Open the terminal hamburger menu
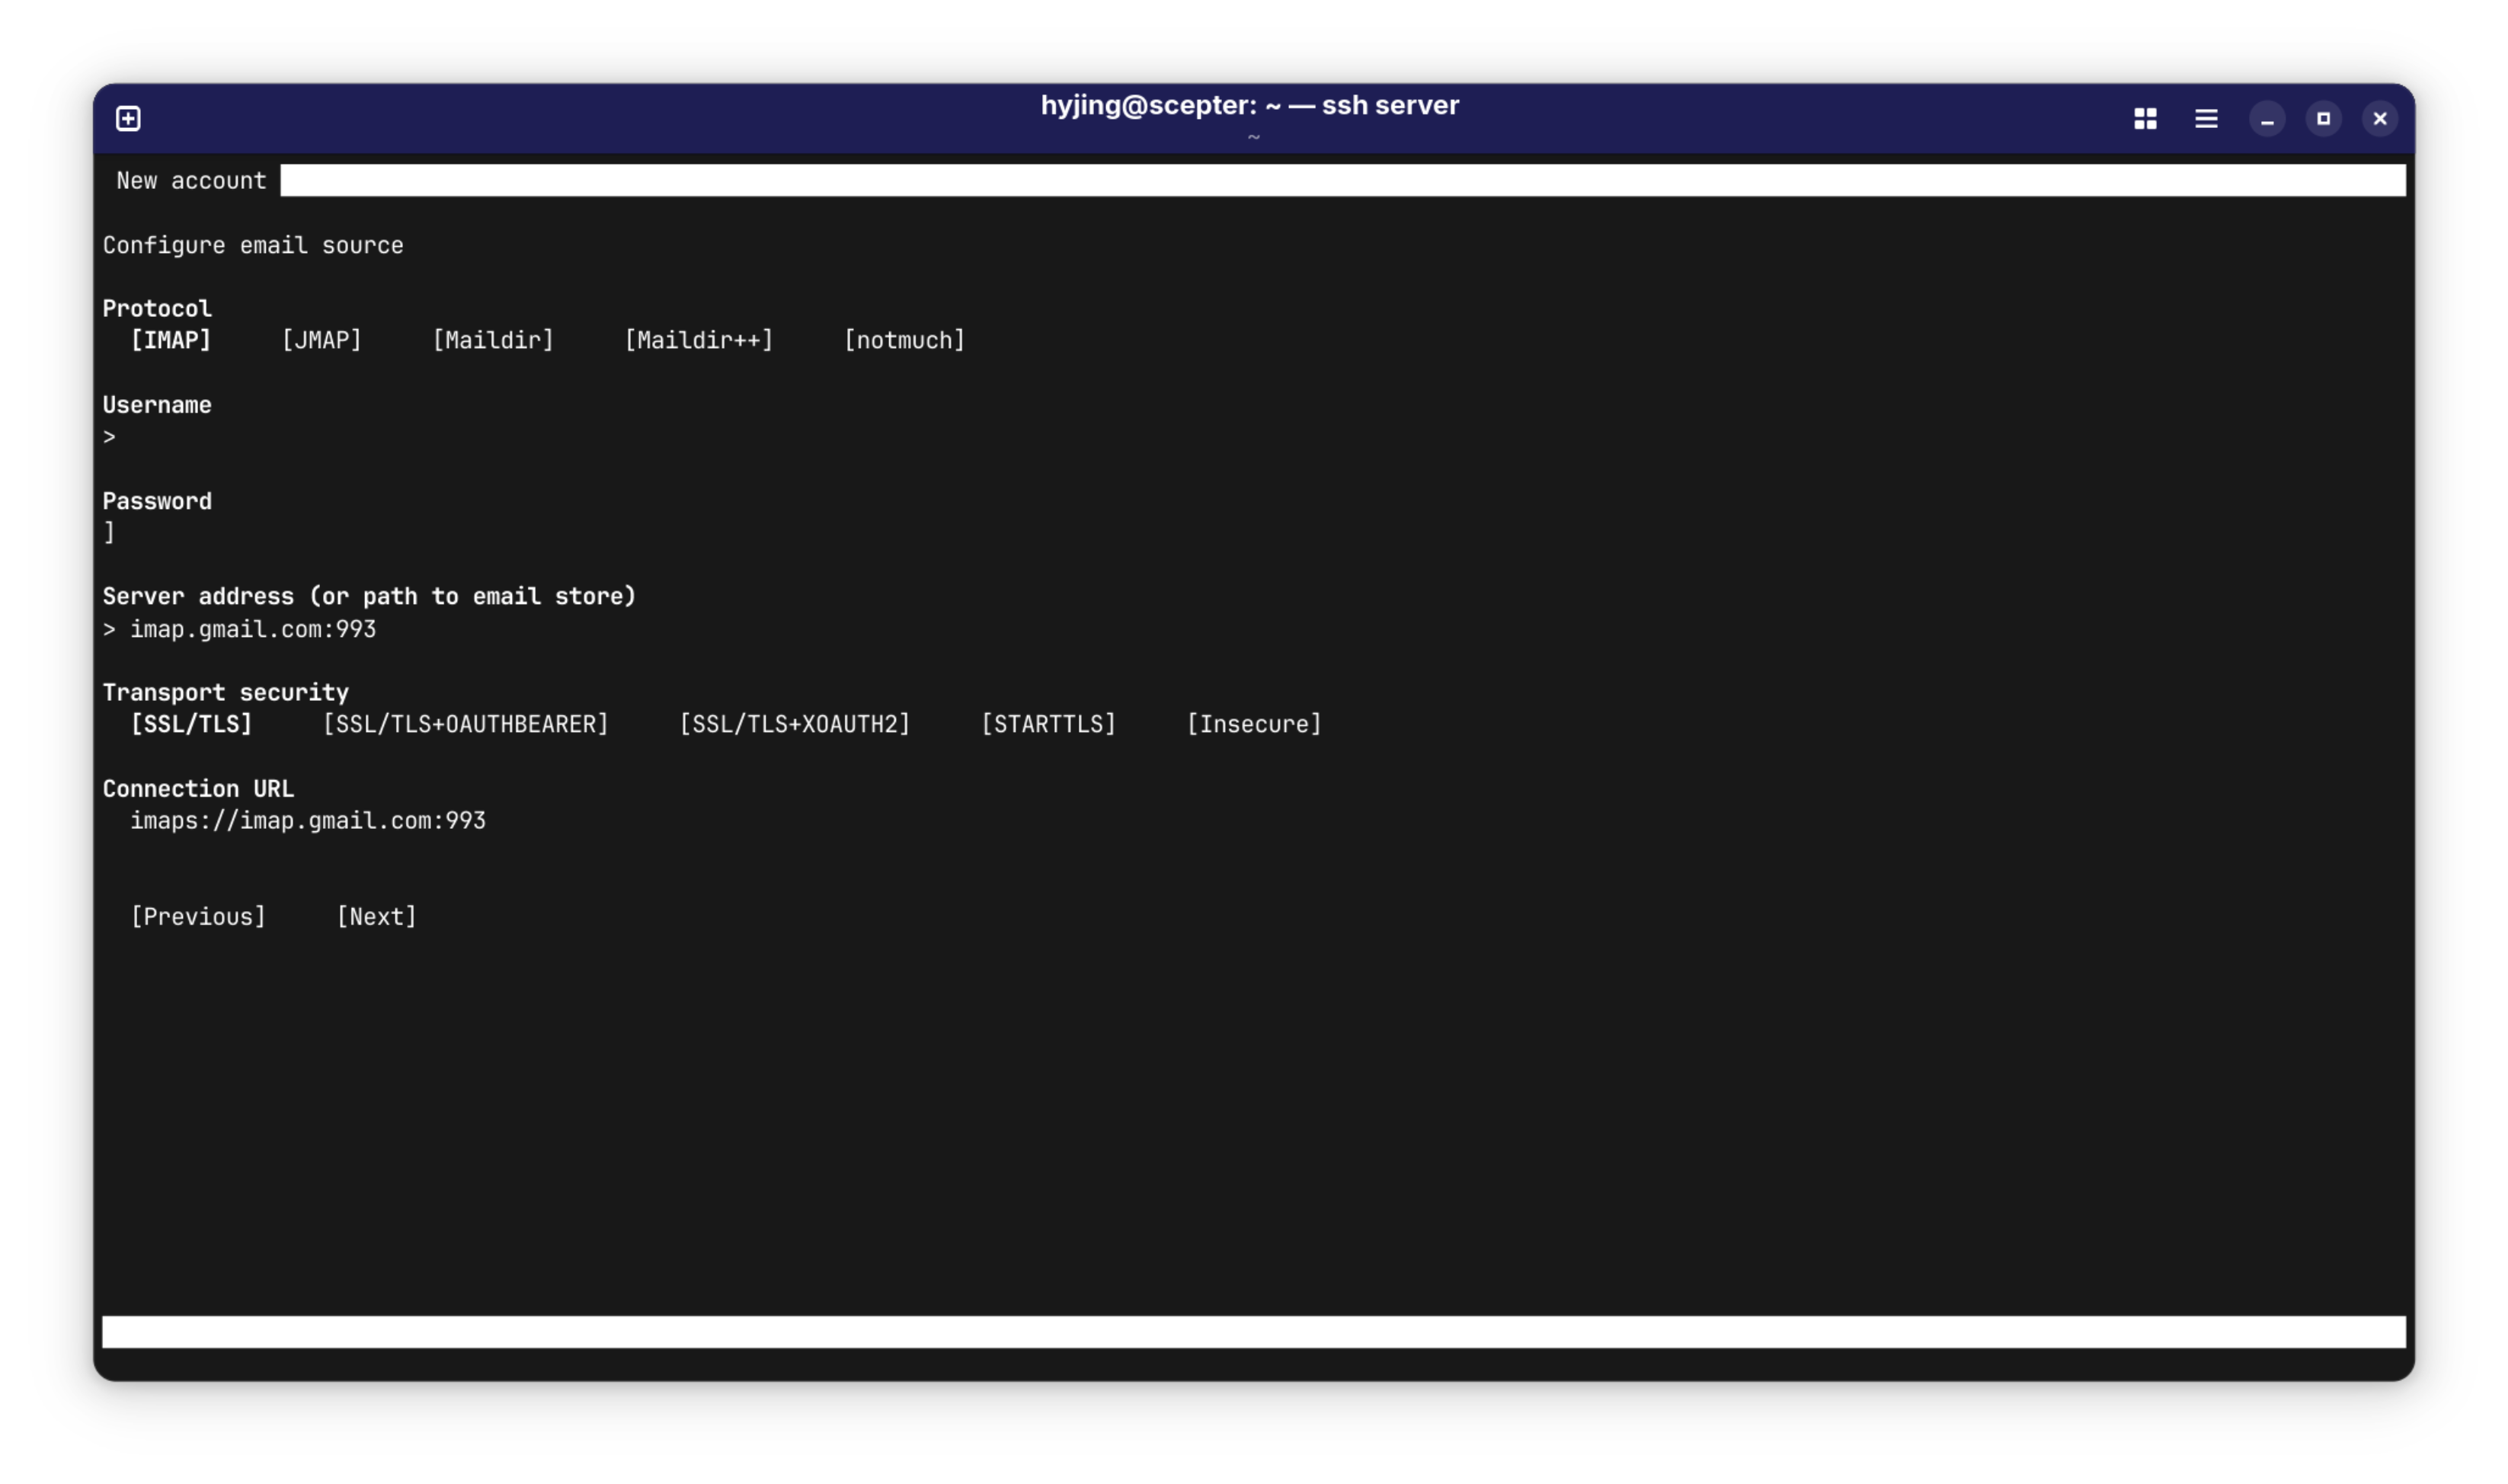This screenshot has width=2508, height=1484. [x=2206, y=119]
